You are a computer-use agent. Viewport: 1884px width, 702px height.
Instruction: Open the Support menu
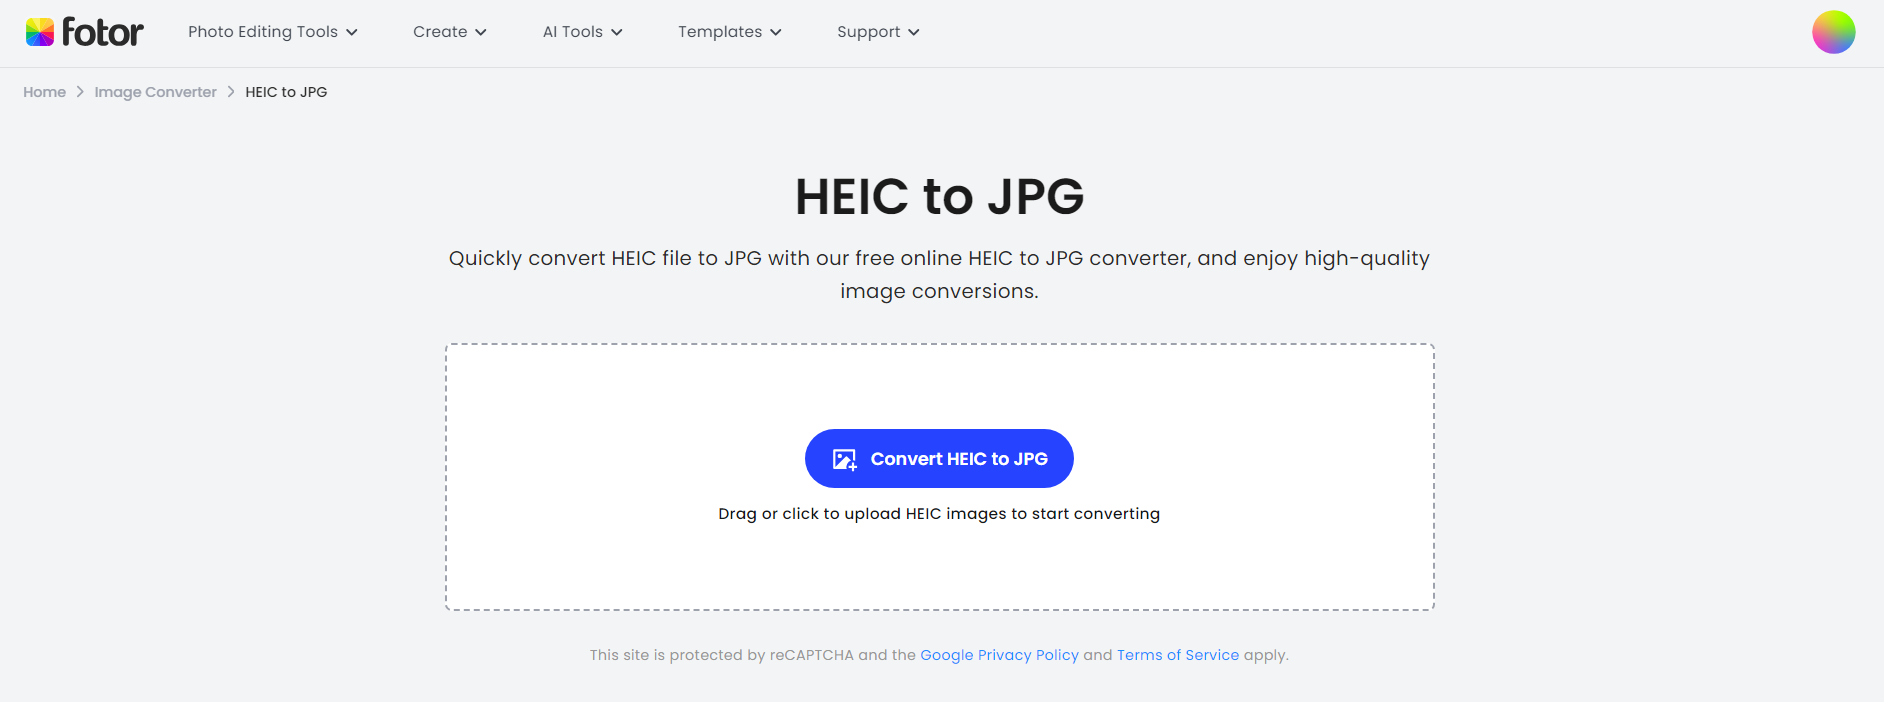click(x=878, y=32)
